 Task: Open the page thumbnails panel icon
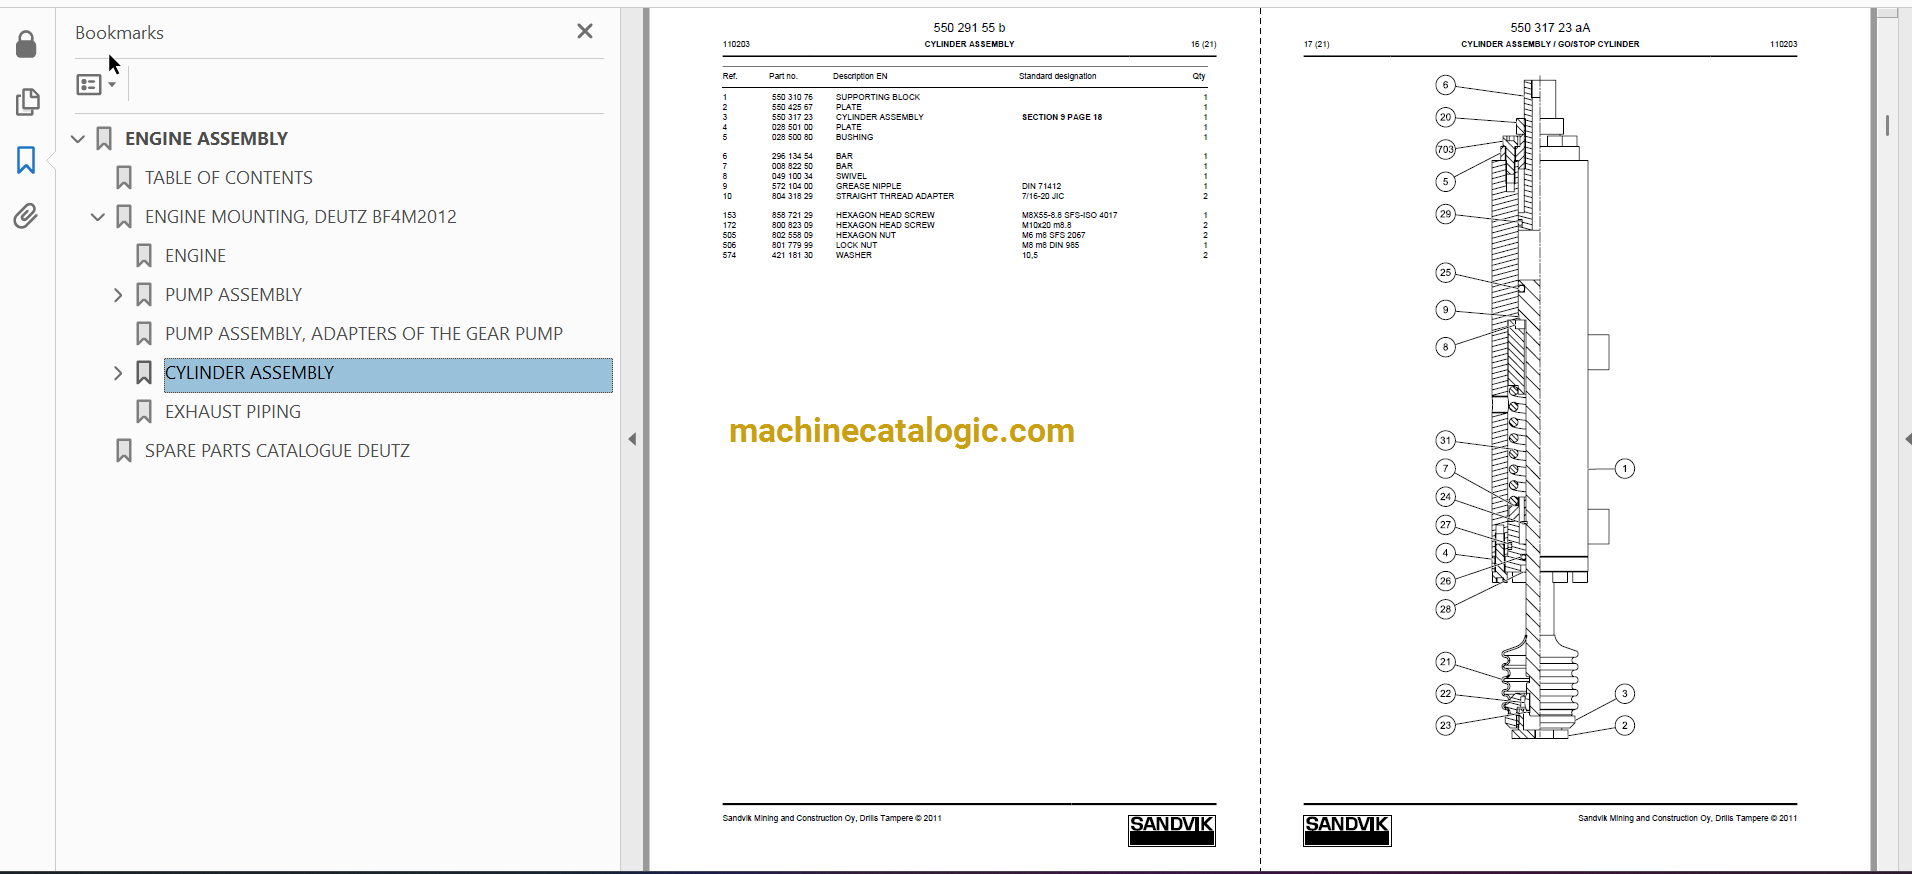click(x=27, y=102)
